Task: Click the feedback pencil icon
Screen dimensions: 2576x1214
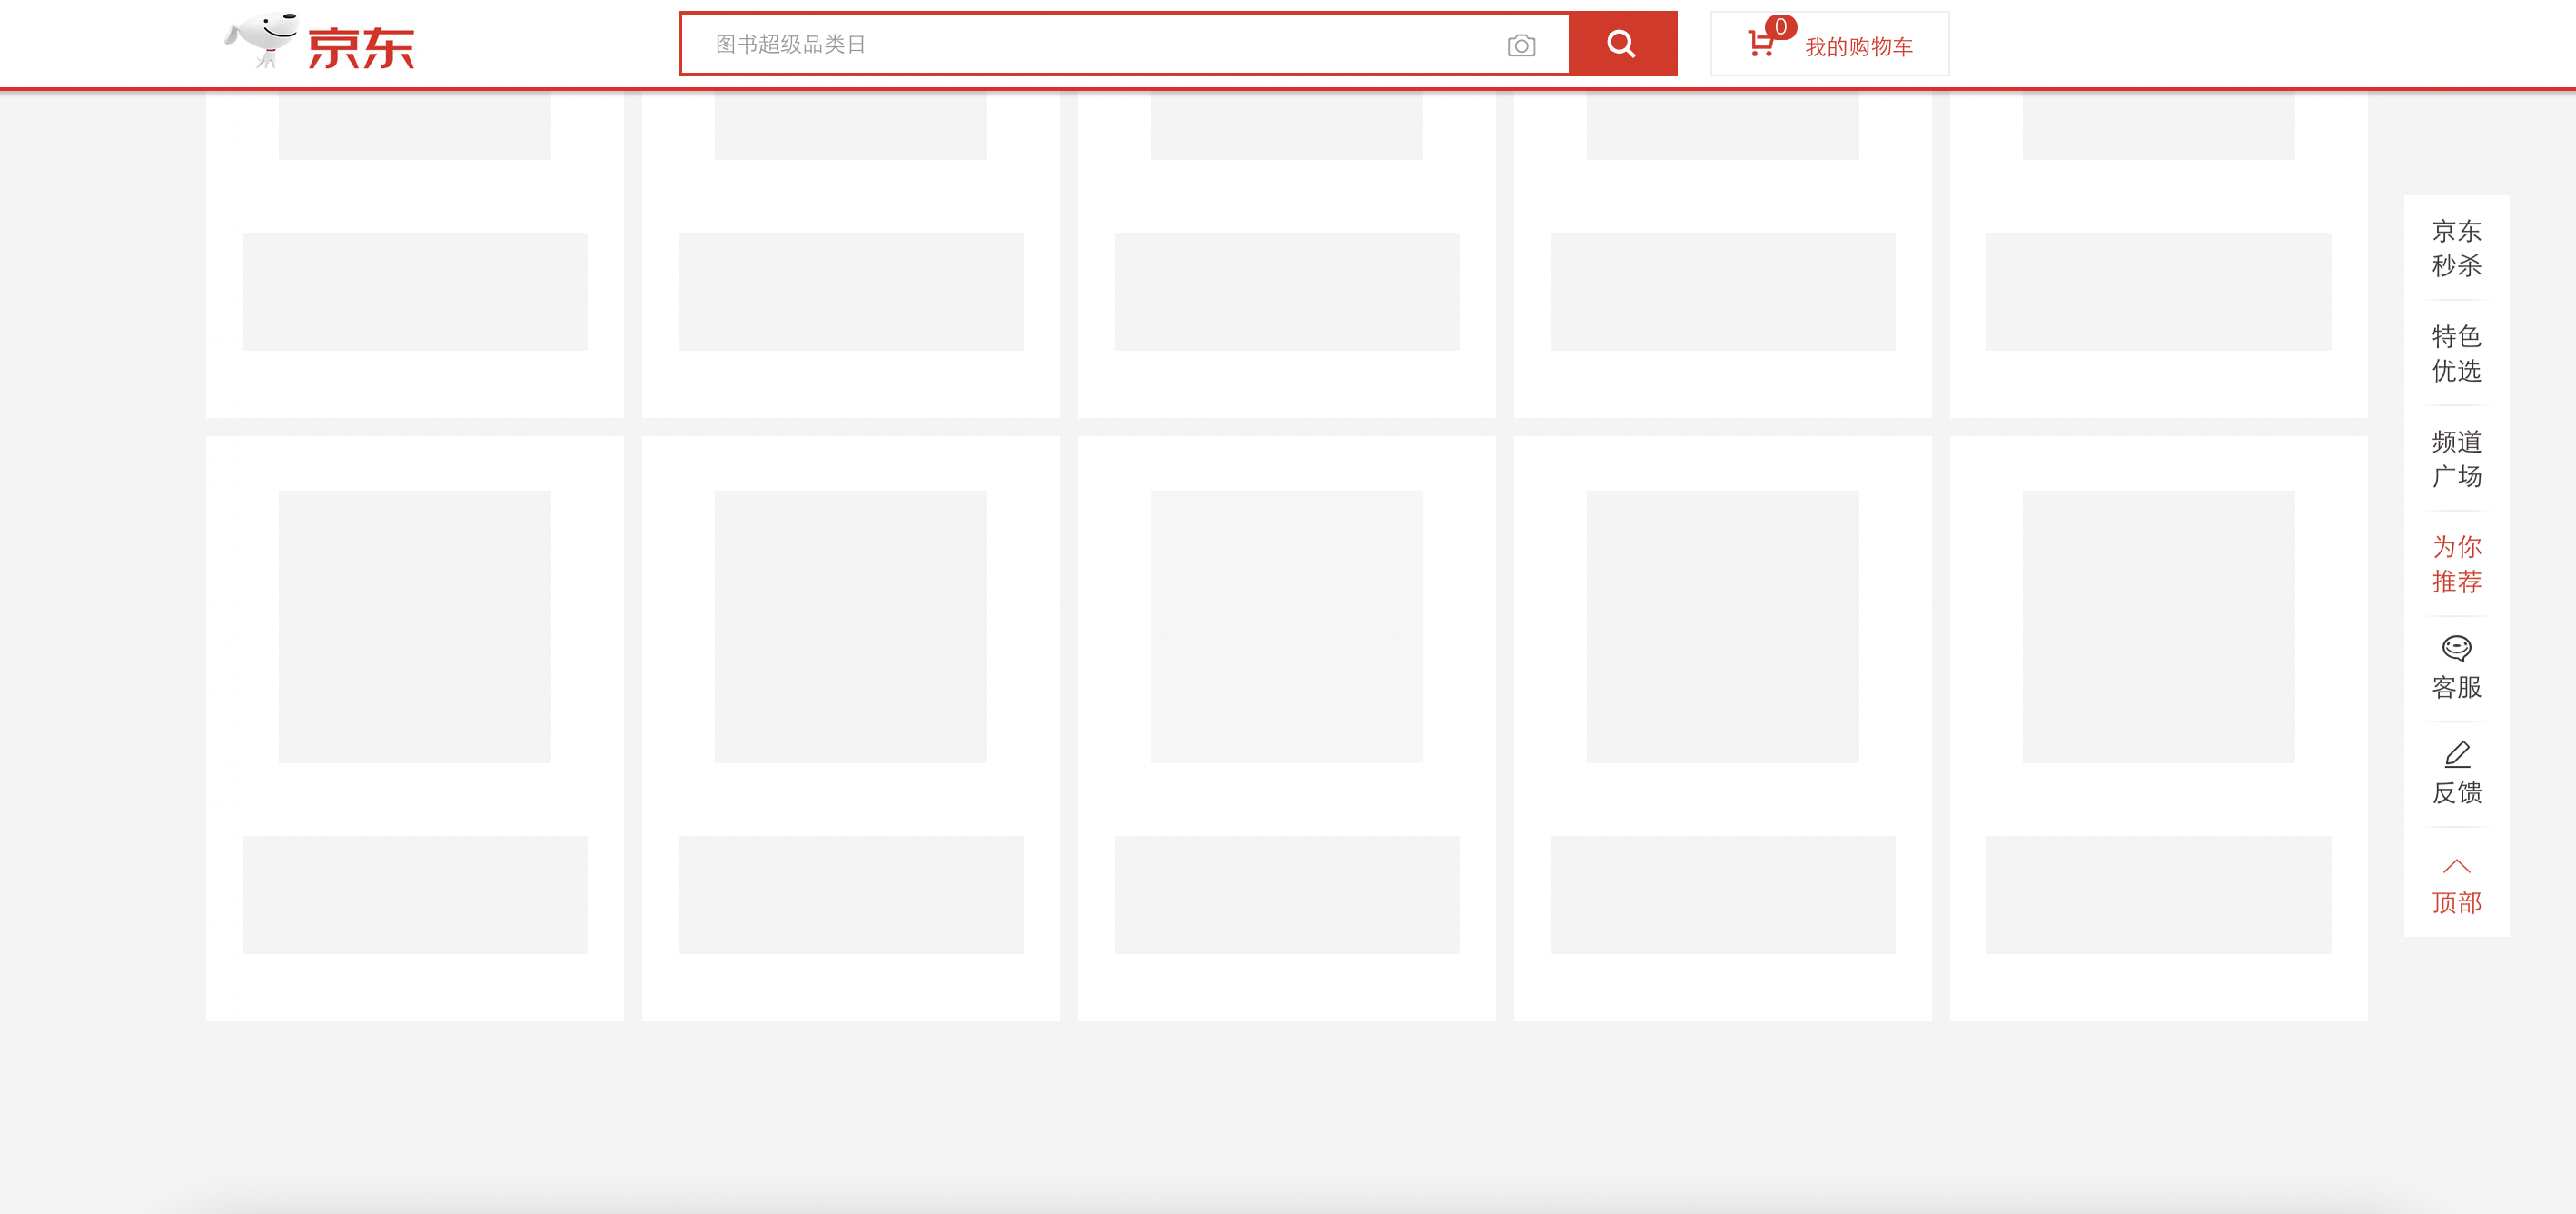Action: 2456,753
